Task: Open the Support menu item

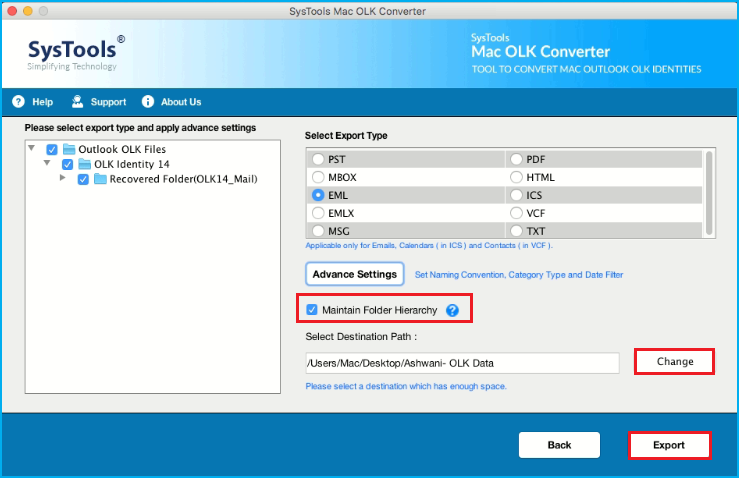Action: click(x=108, y=102)
